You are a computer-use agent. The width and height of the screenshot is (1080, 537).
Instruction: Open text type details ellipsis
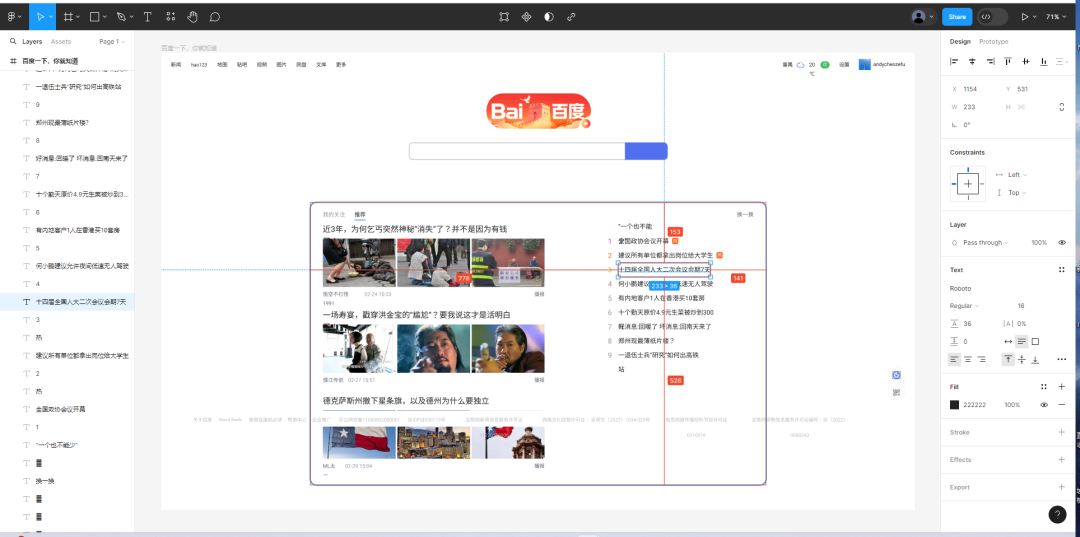[x=1061, y=359]
